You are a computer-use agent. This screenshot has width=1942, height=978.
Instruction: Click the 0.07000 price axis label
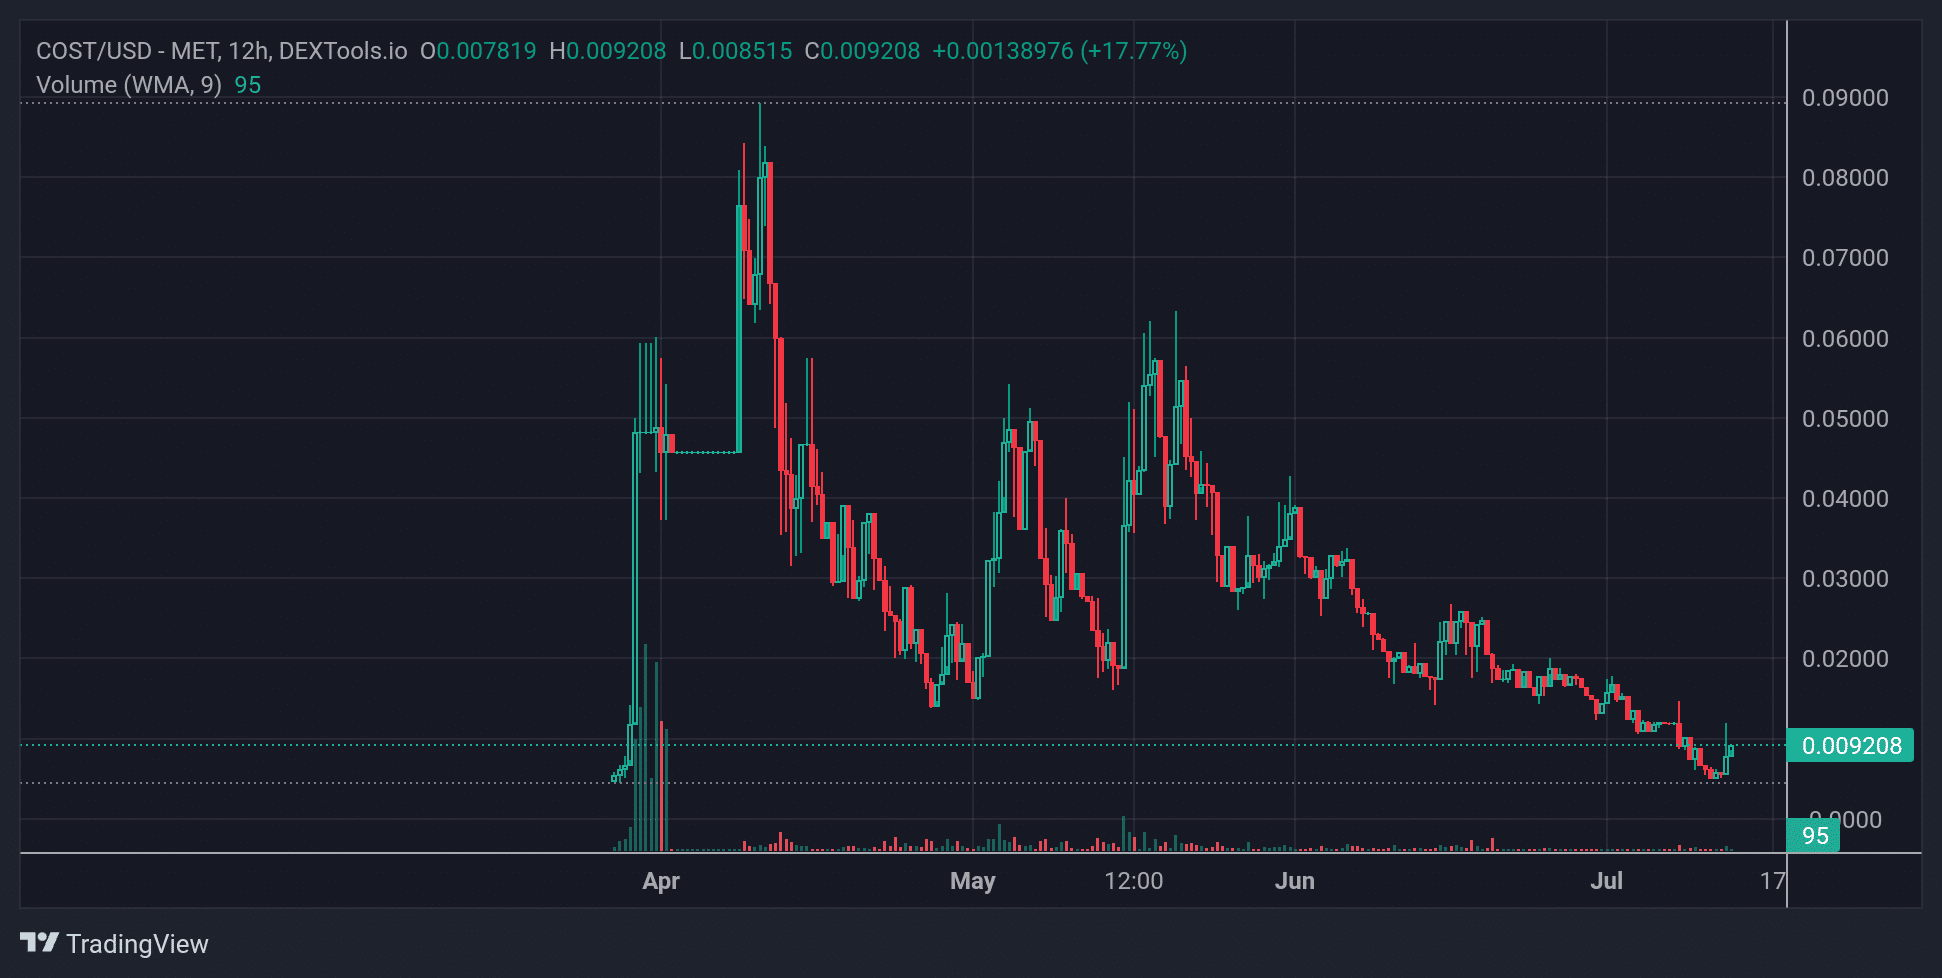pos(1845,258)
